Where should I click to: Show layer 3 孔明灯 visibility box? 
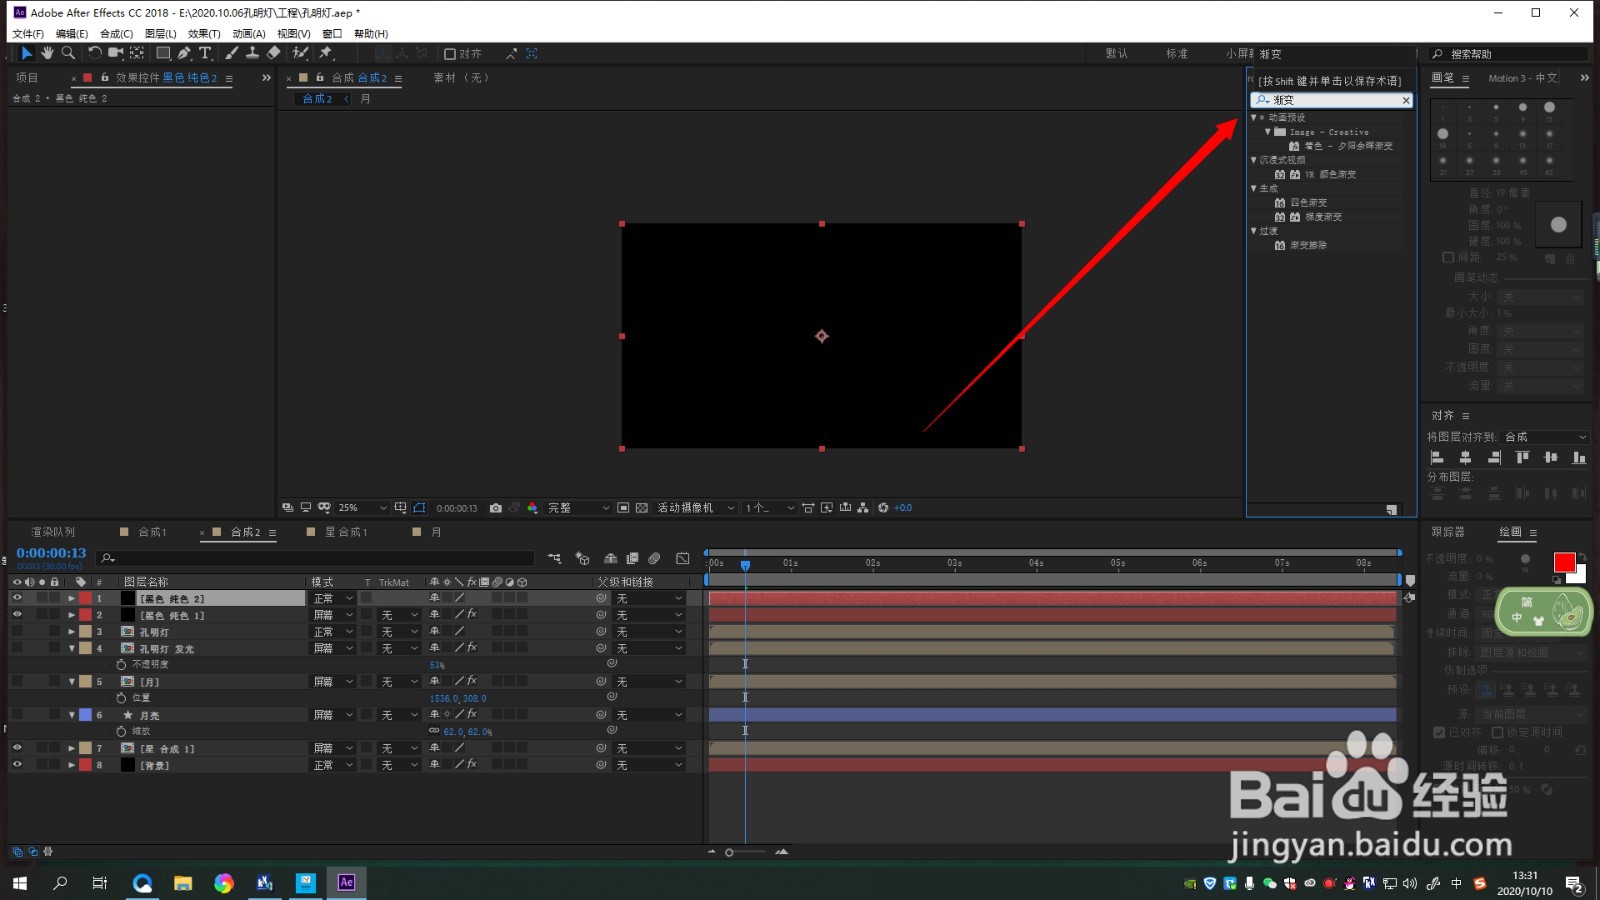pos(17,631)
